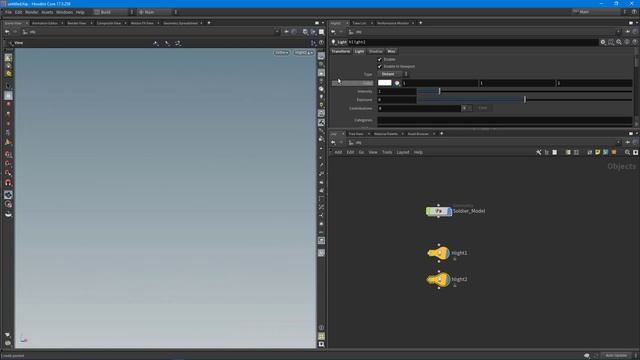Switch to the Geometry Spreadsheet tab
The height and width of the screenshot is (360, 640).
[180, 23]
